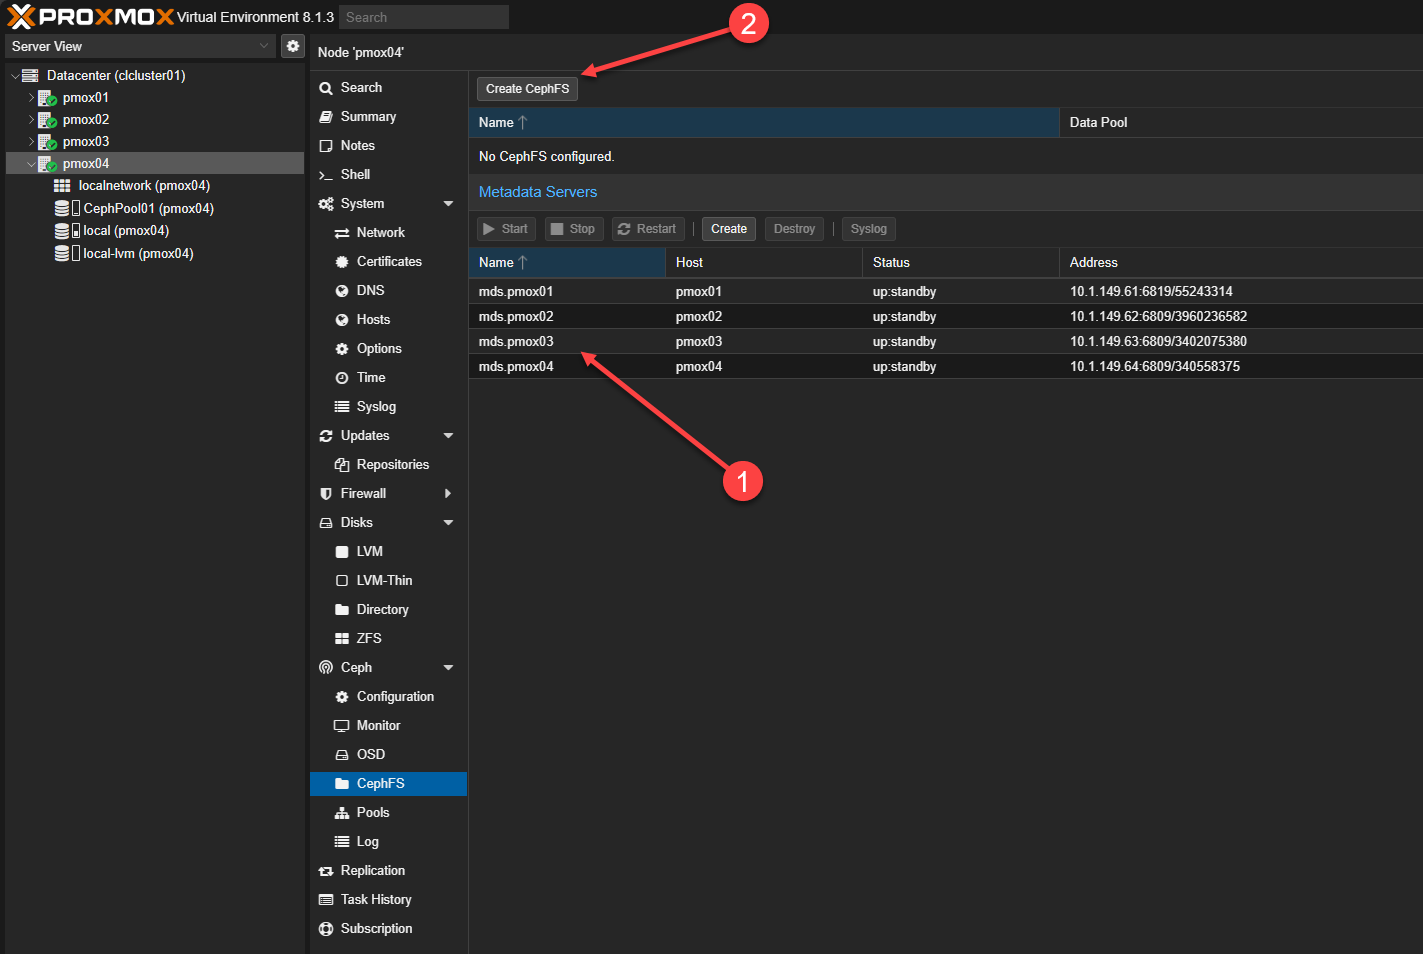This screenshot has width=1423, height=954.
Task: Expand the pmox01 tree node
Action: pyautogui.click(x=31, y=98)
